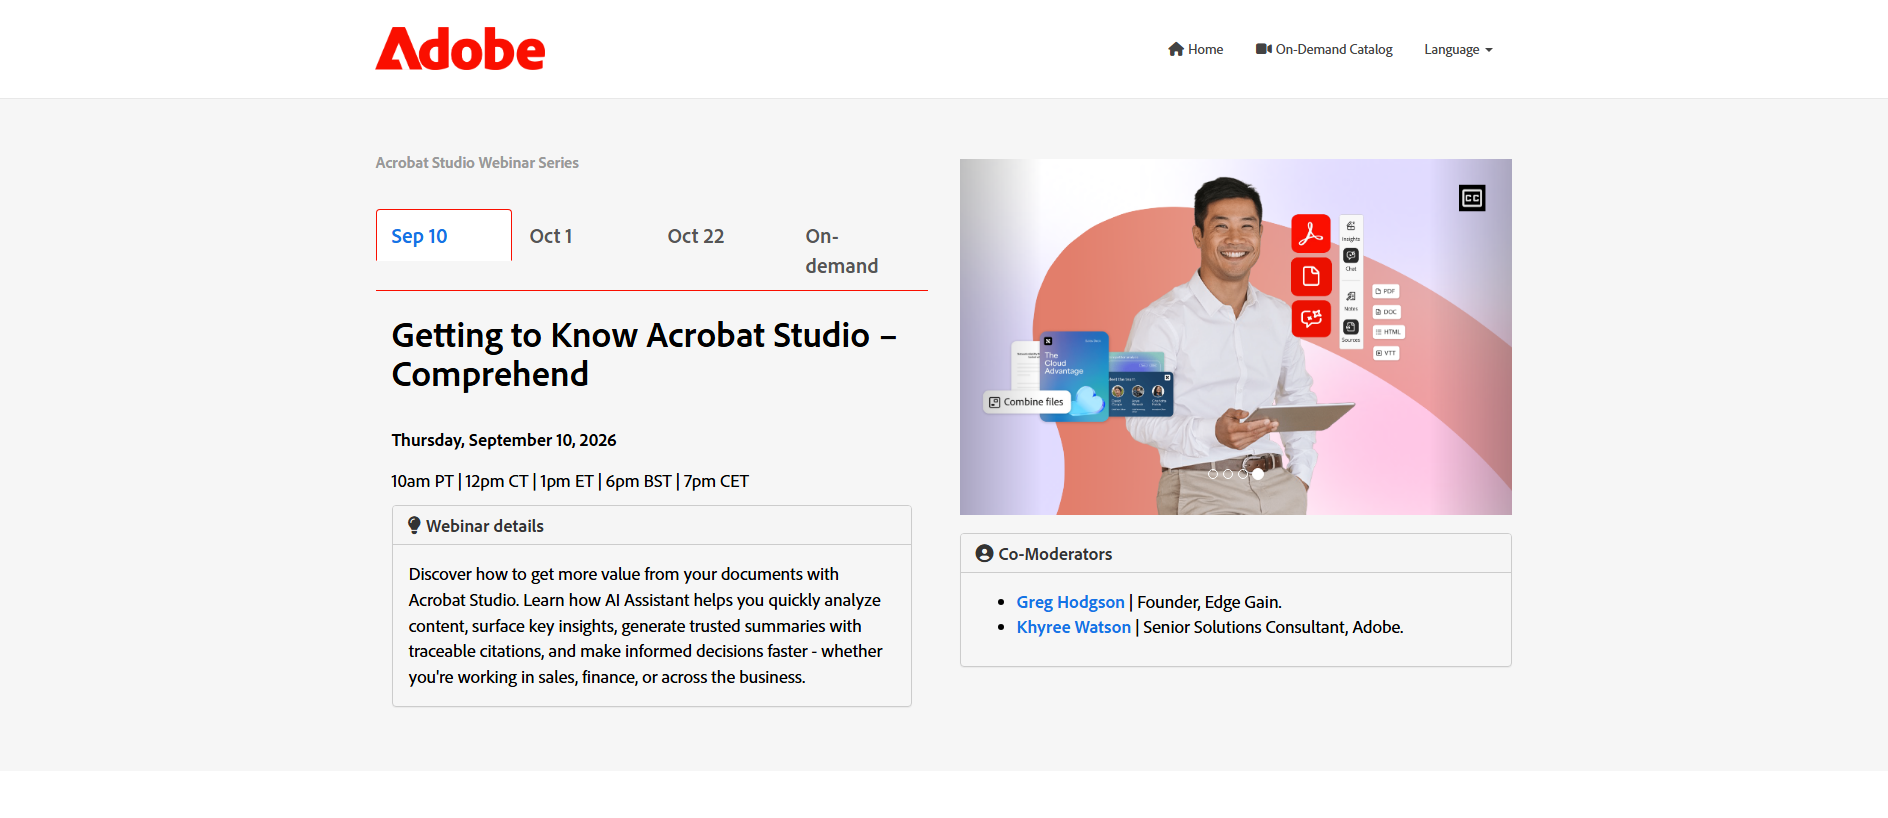Click the 'Senior Solutions Consultant, Adobe.' text

[1274, 627]
